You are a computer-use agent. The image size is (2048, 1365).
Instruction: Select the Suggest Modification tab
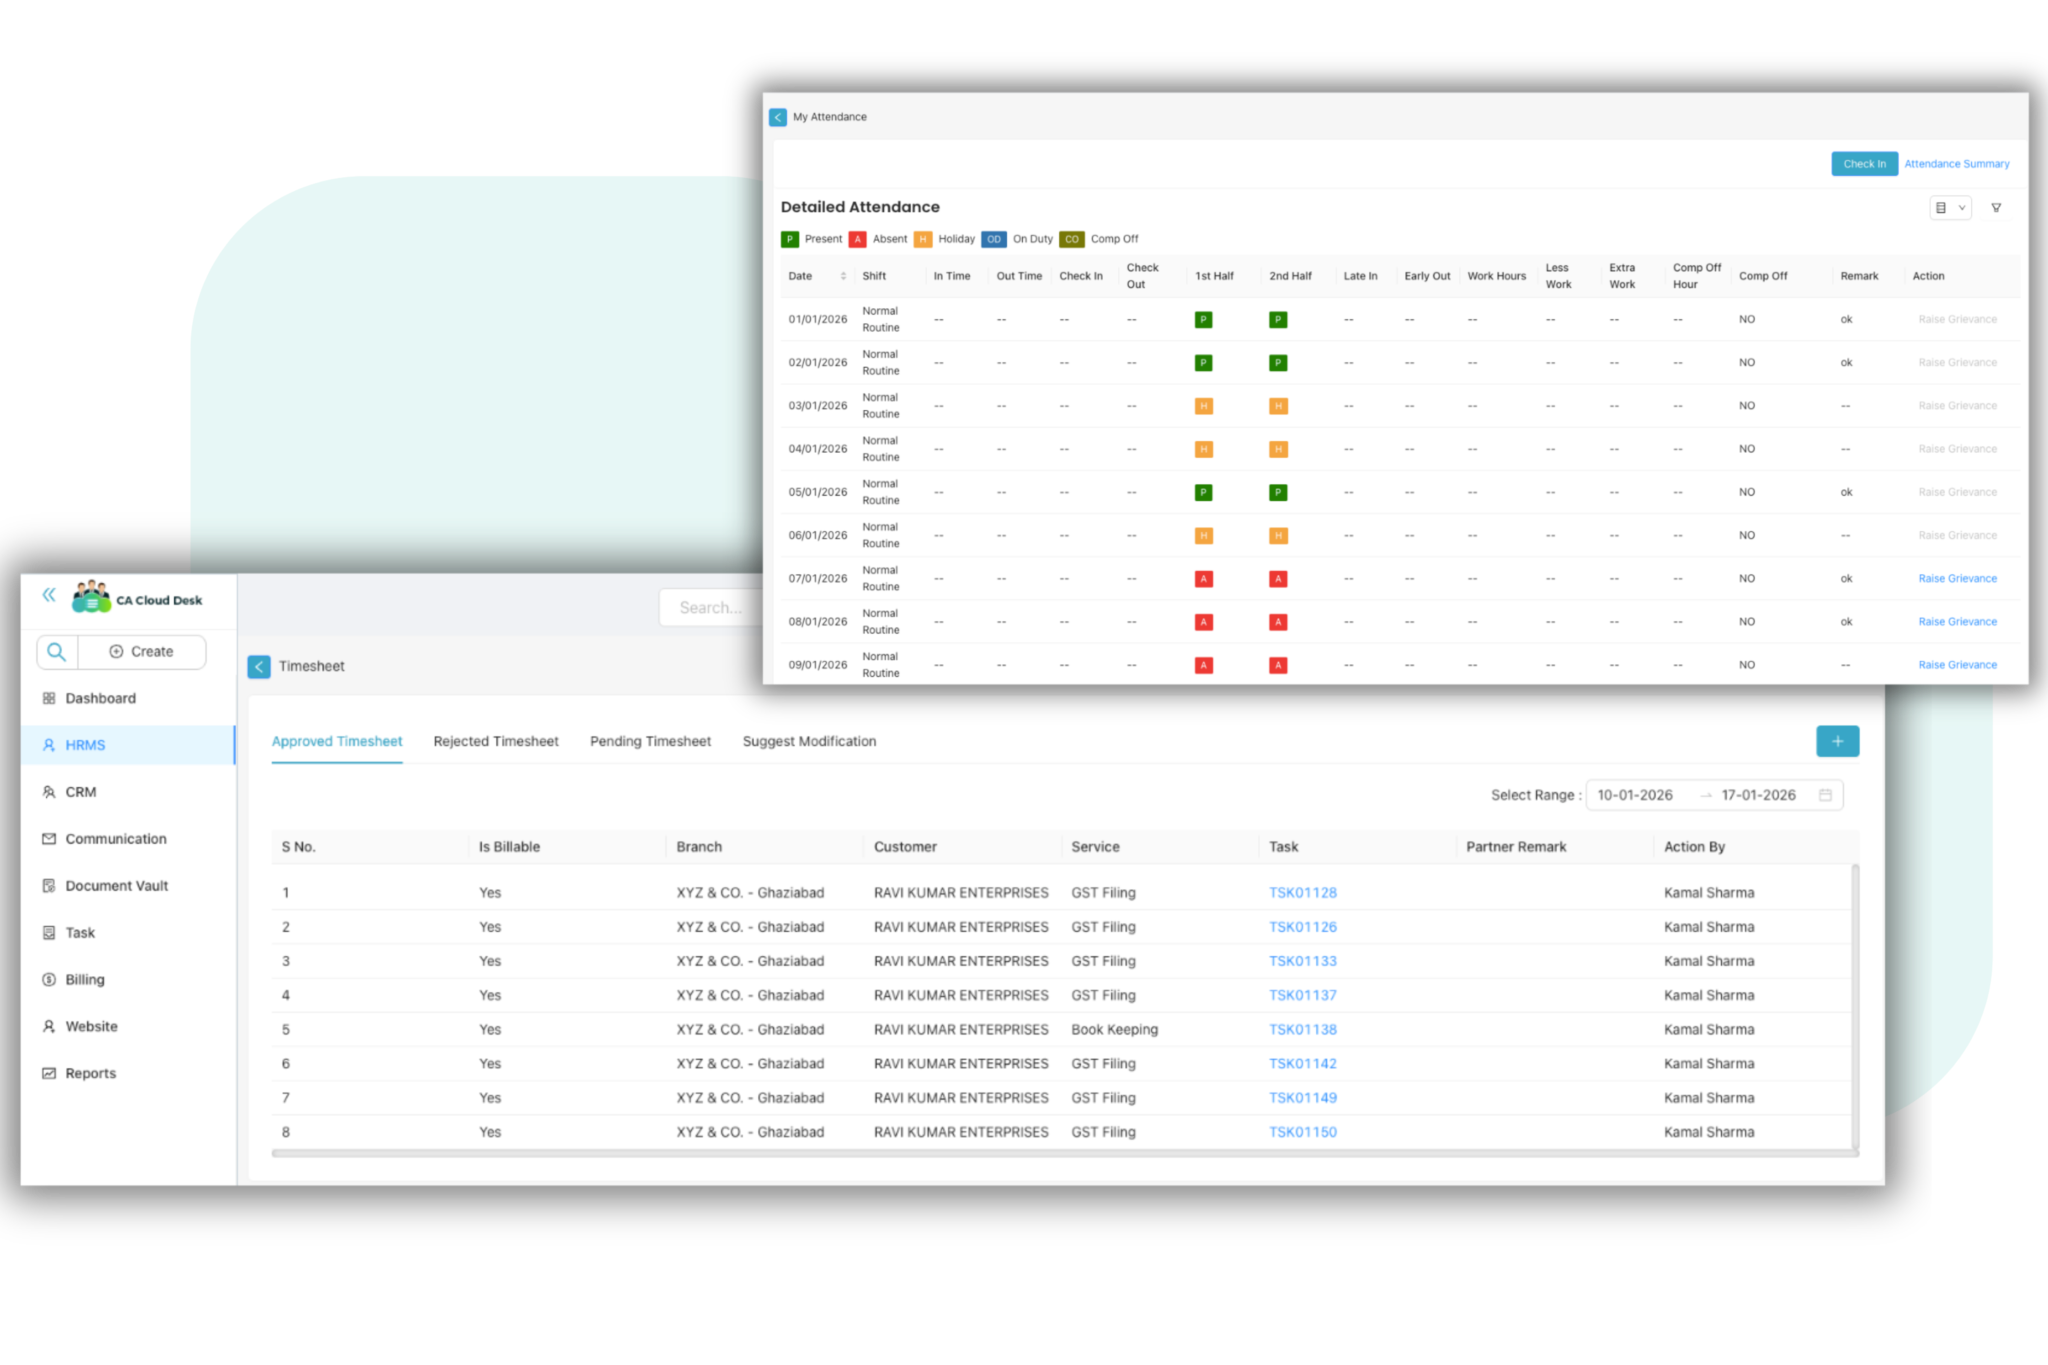coord(809,741)
